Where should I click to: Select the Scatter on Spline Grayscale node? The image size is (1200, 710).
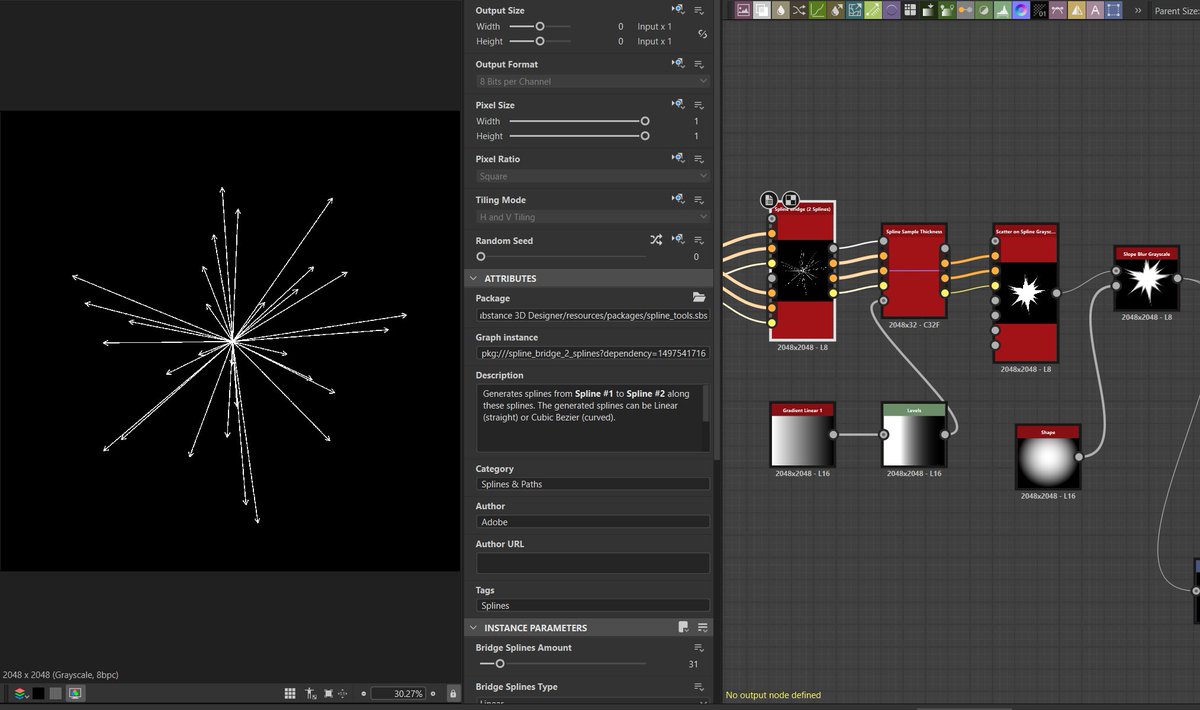click(x=1026, y=292)
